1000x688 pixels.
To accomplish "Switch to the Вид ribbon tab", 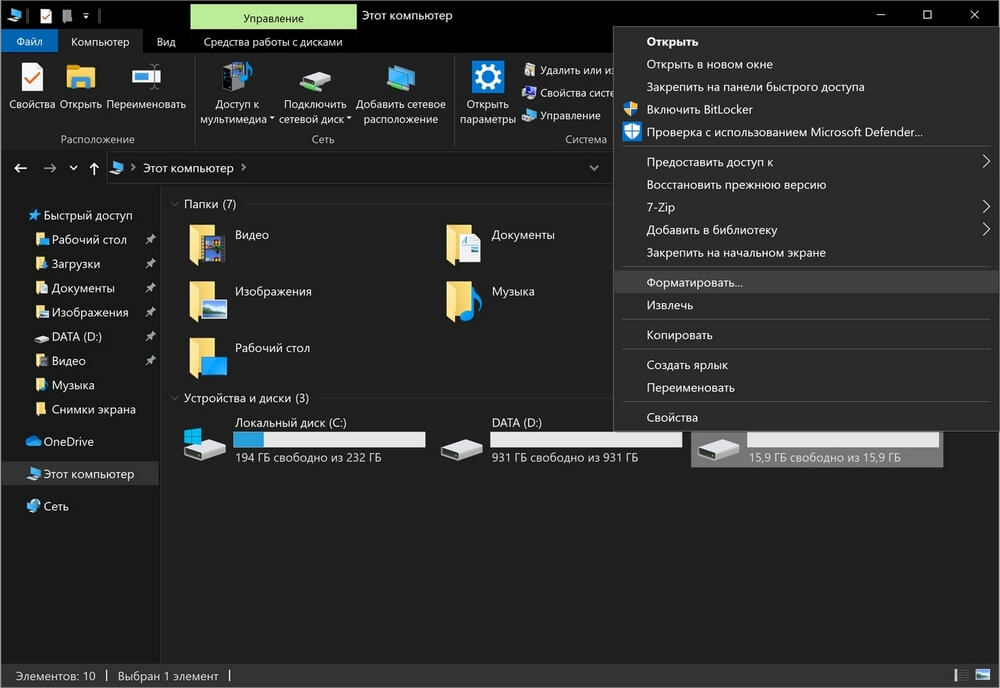I will point(166,42).
